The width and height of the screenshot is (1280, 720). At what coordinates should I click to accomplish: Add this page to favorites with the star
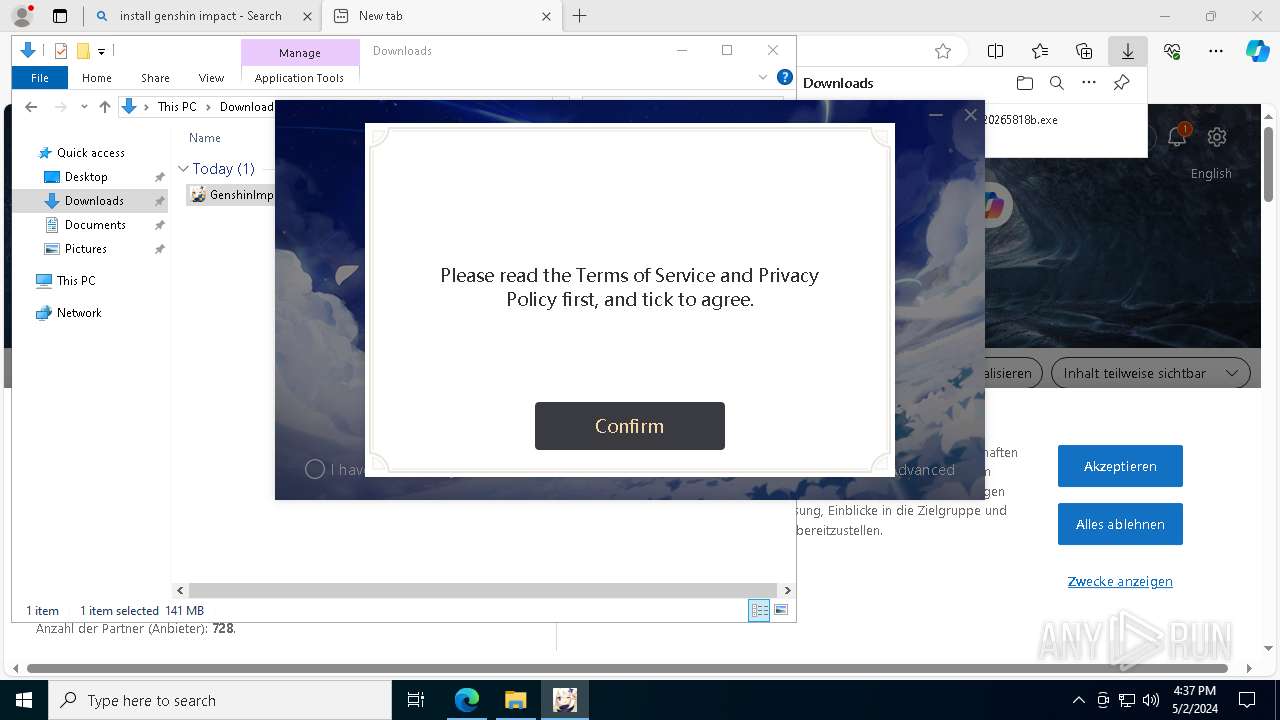[x=942, y=51]
